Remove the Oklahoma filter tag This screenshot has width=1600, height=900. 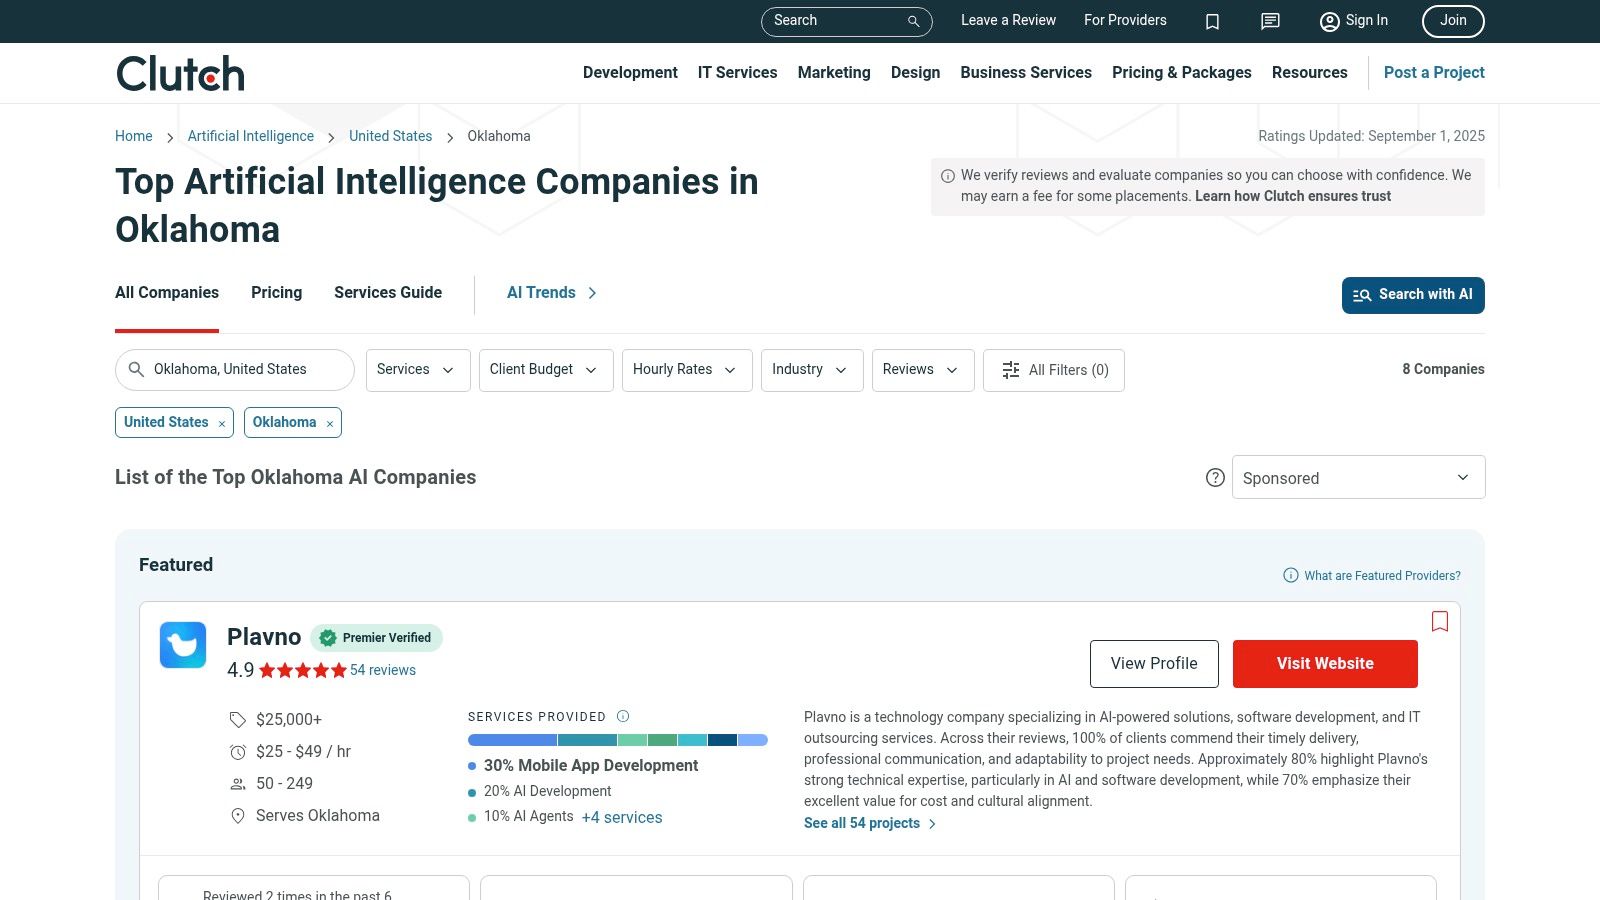330,424
